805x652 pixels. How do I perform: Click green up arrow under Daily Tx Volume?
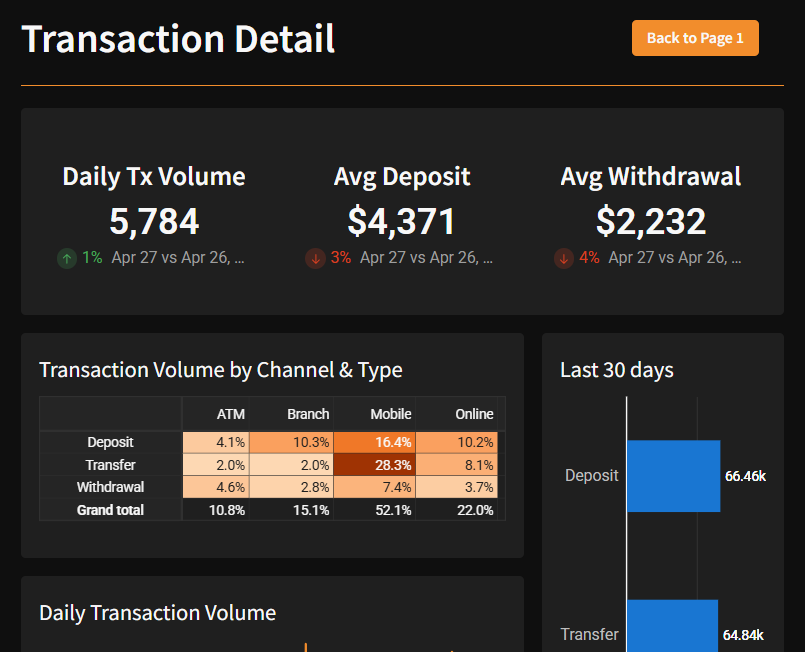[x=67, y=258]
